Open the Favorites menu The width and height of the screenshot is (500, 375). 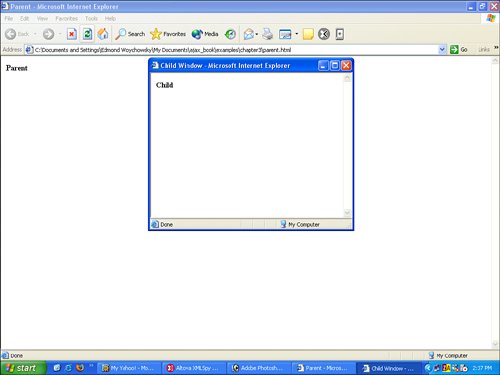pos(66,18)
